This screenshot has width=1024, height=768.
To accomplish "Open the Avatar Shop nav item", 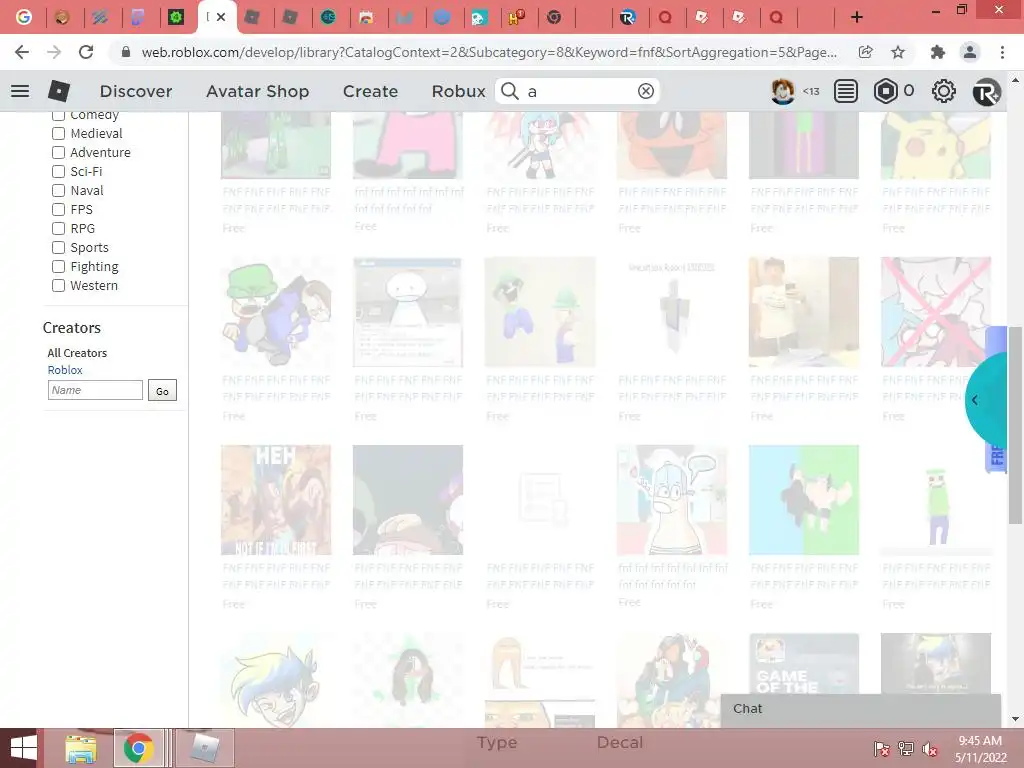I will (257, 91).
